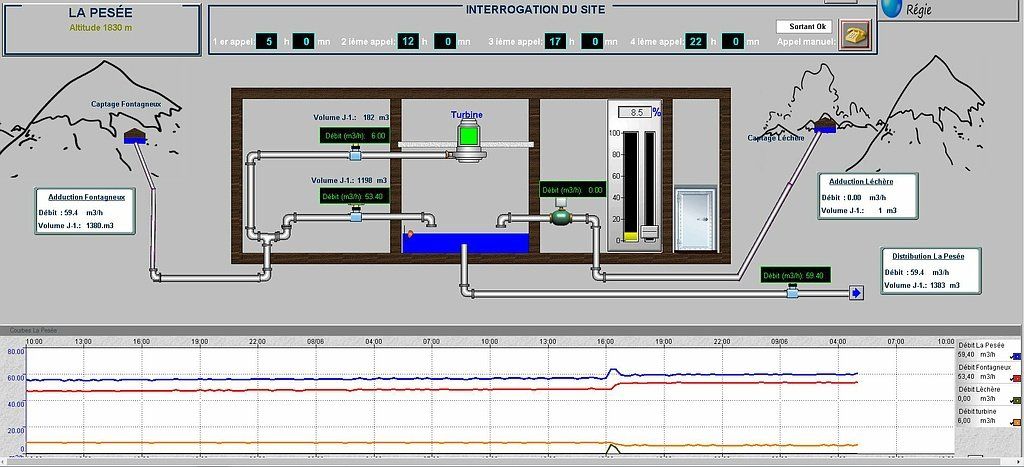Toggle the Débit Fontagneux curve checkbox

pyautogui.click(x=1015, y=378)
